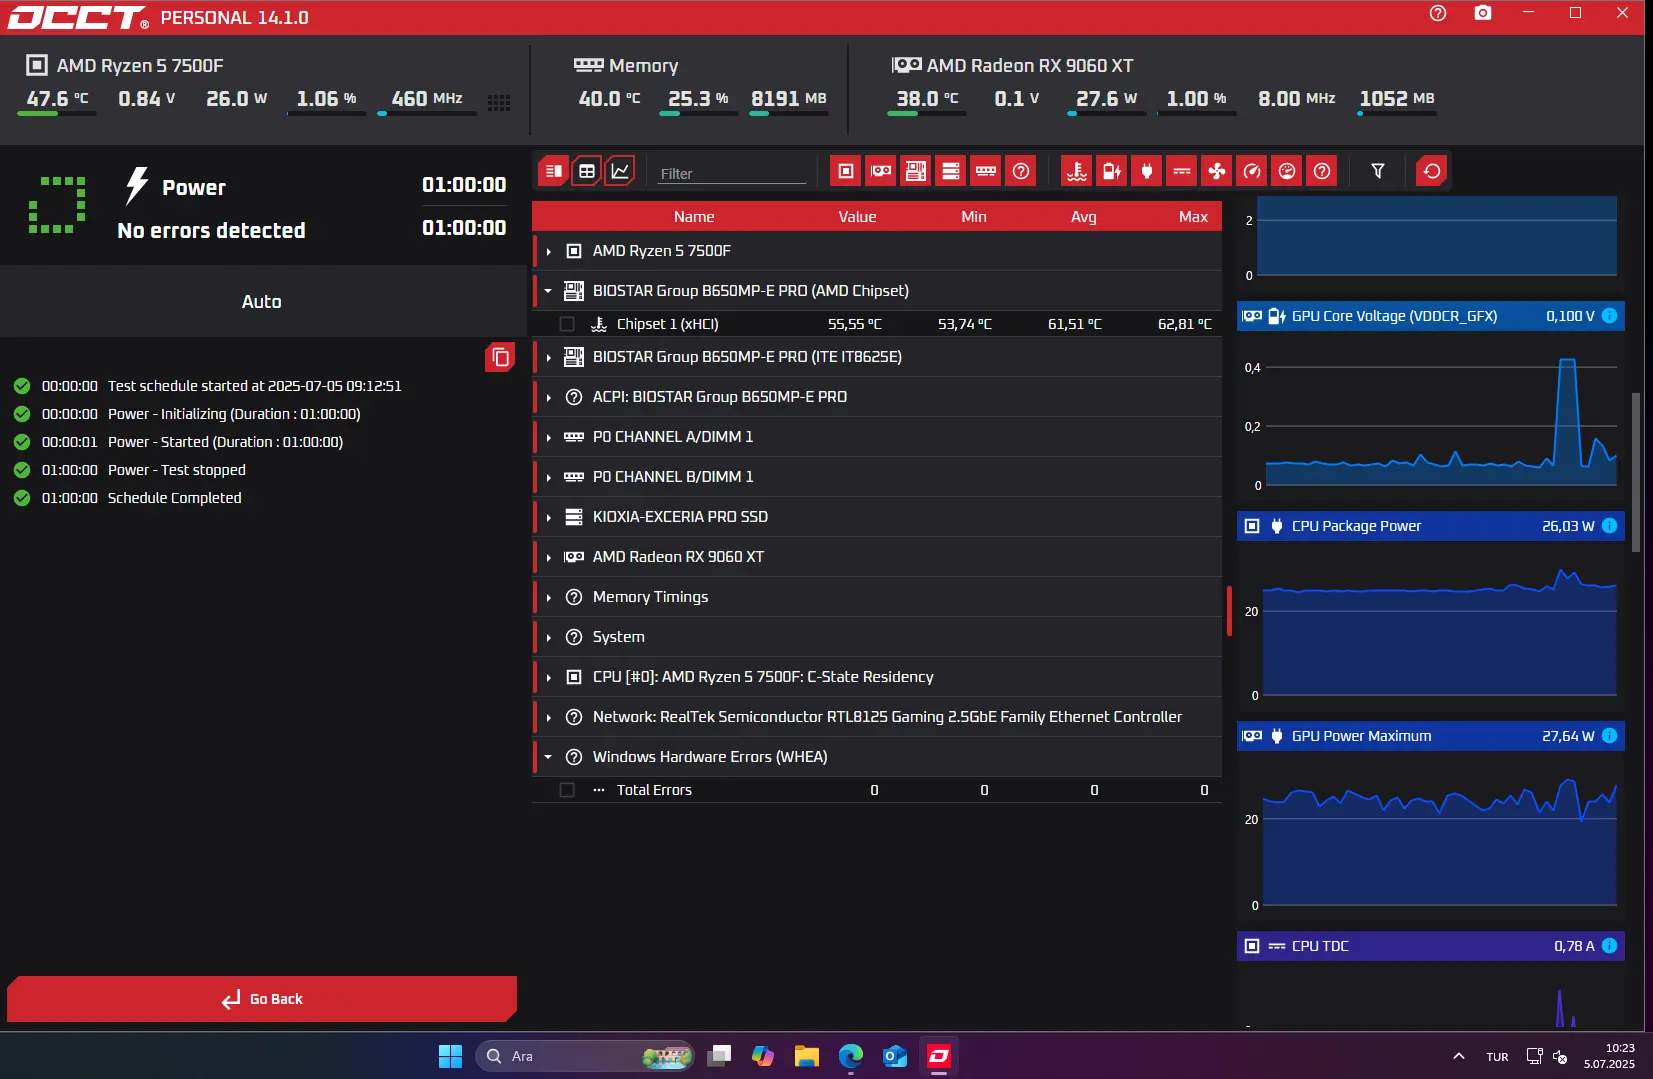
Task: Click the Go Back button
Action: tap(262, 999)
